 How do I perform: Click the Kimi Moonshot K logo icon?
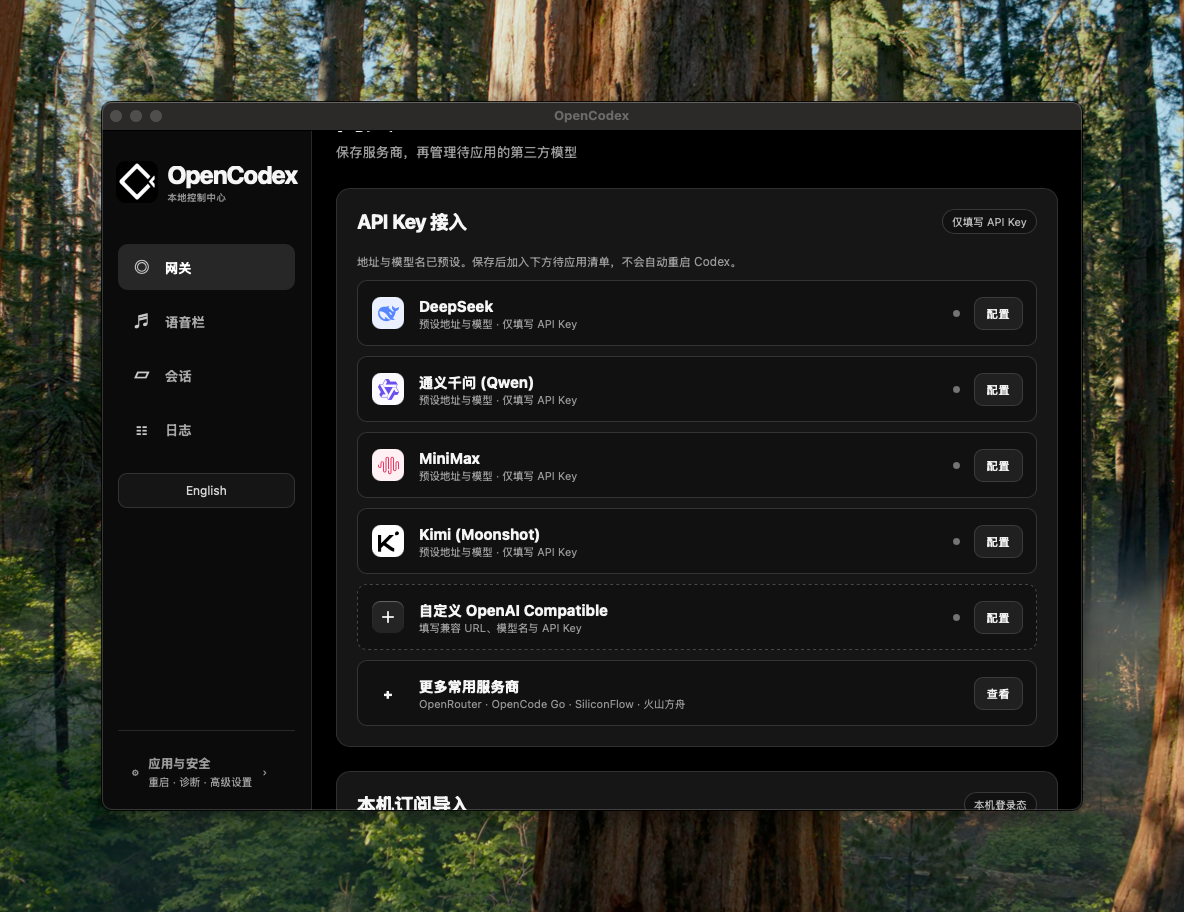tap(388, 541)
